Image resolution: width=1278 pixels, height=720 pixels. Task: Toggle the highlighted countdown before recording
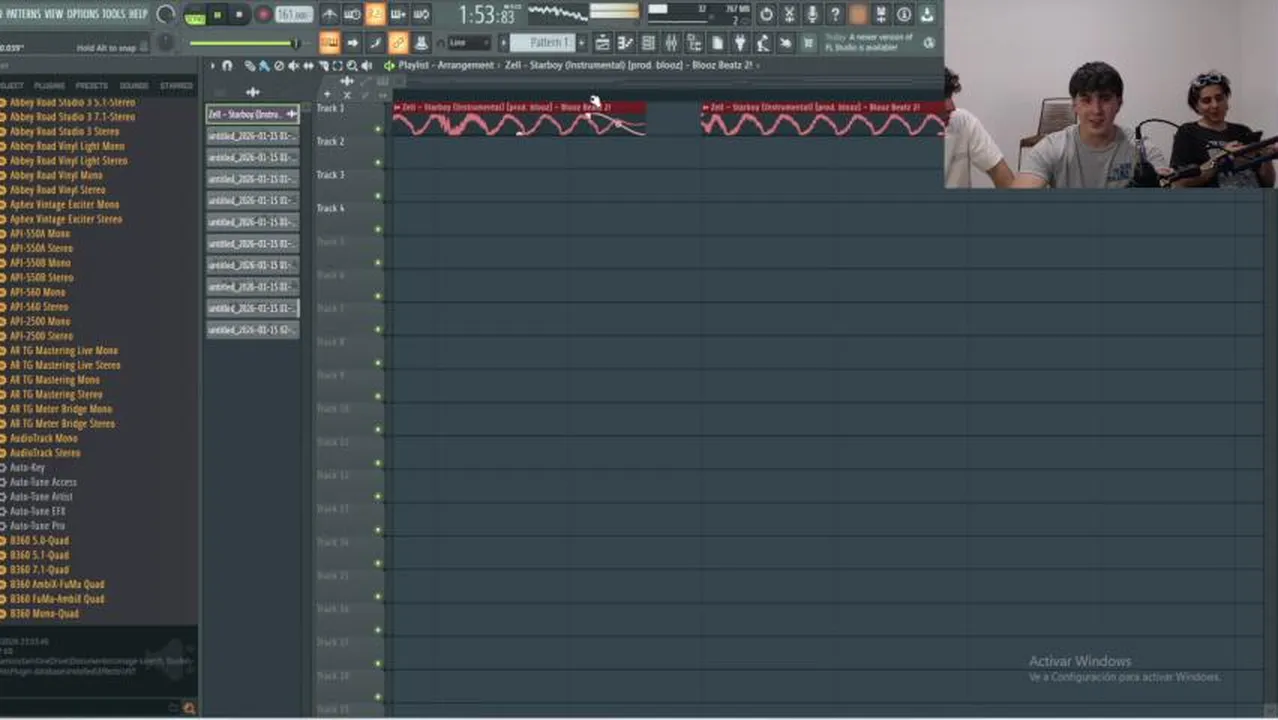point(375,14)
